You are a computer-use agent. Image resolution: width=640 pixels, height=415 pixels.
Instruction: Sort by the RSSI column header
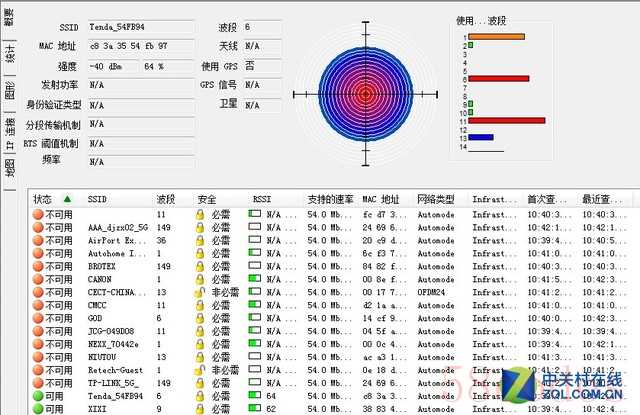pos(262,199)
